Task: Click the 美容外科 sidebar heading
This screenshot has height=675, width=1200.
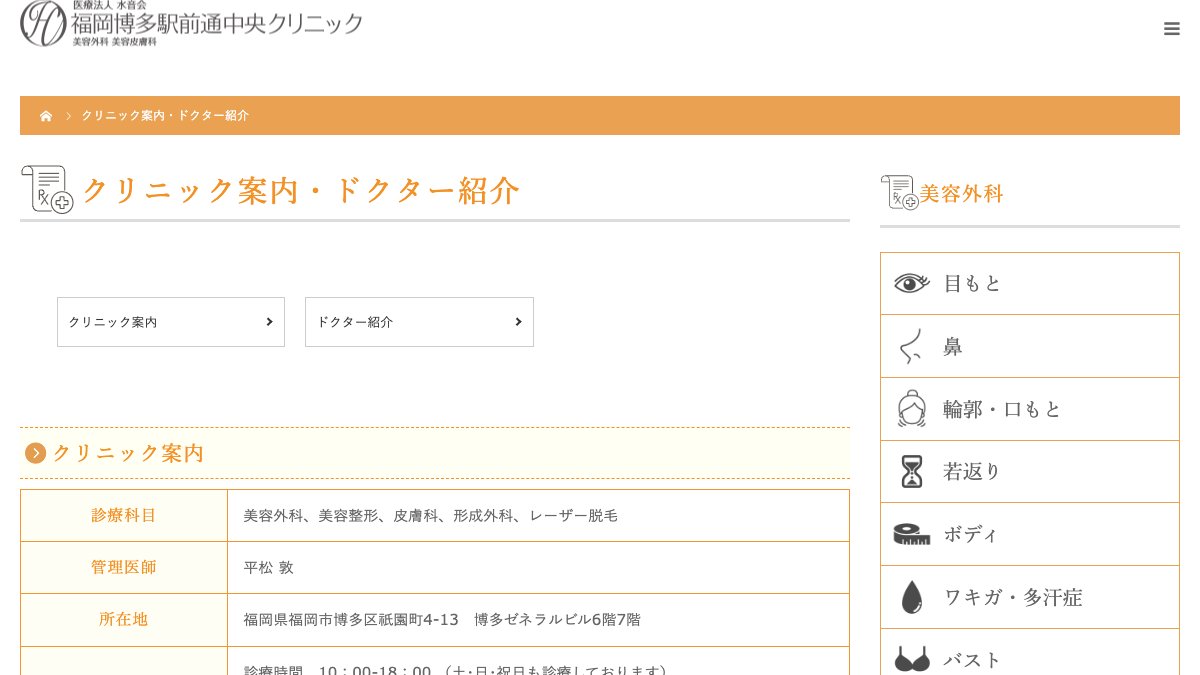Action: pos(961,194)
